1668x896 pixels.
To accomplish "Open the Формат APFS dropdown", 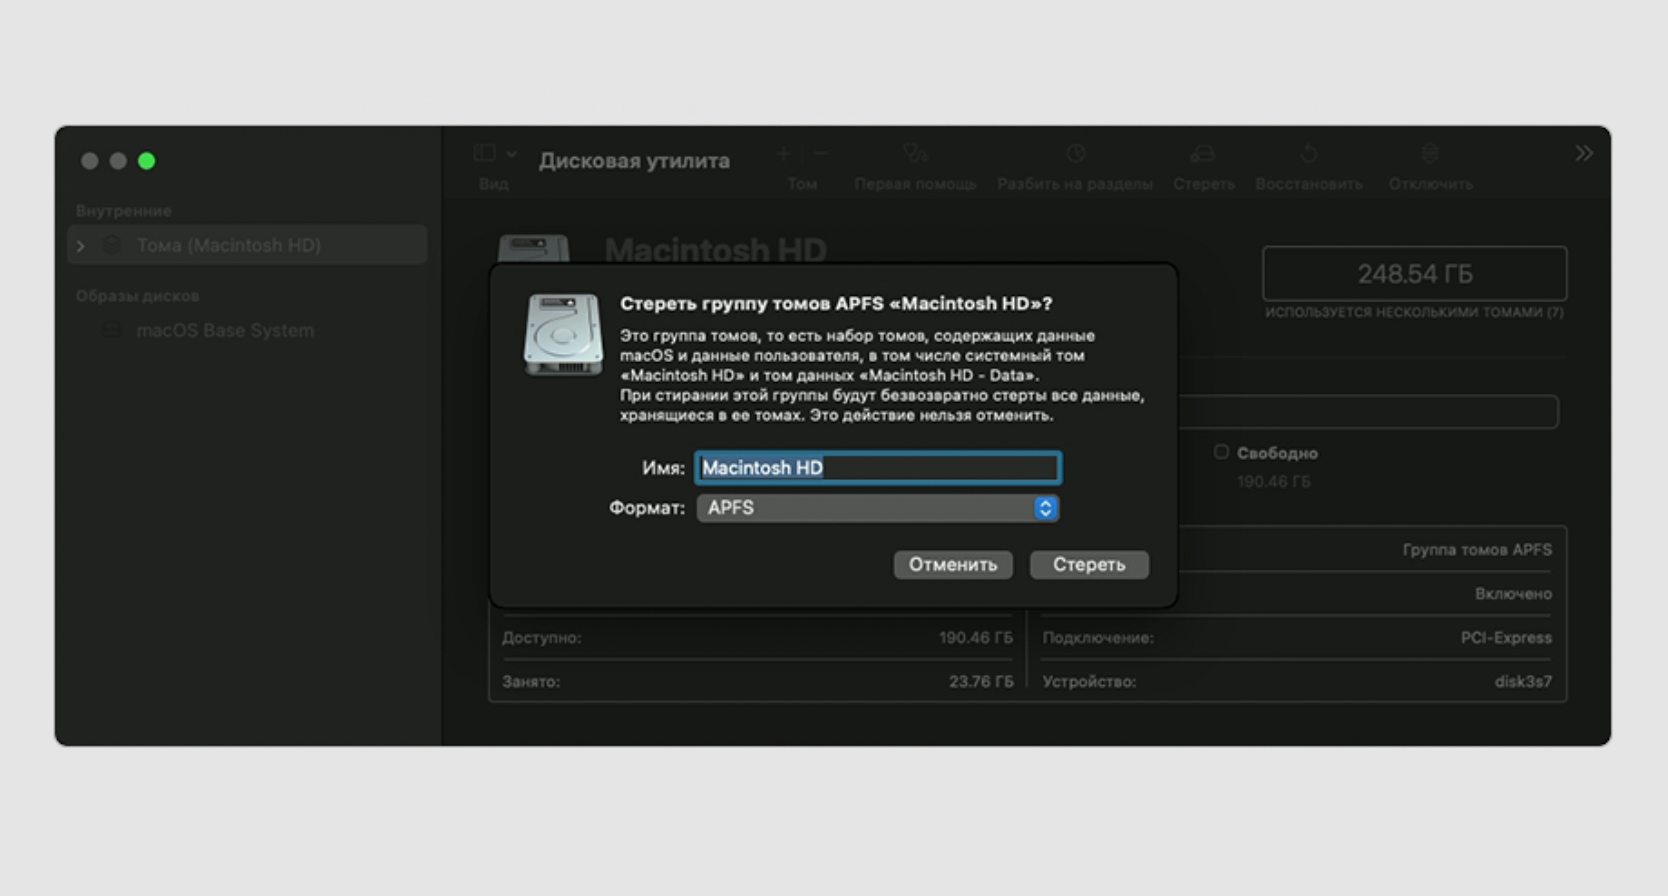I will point(877,507).
